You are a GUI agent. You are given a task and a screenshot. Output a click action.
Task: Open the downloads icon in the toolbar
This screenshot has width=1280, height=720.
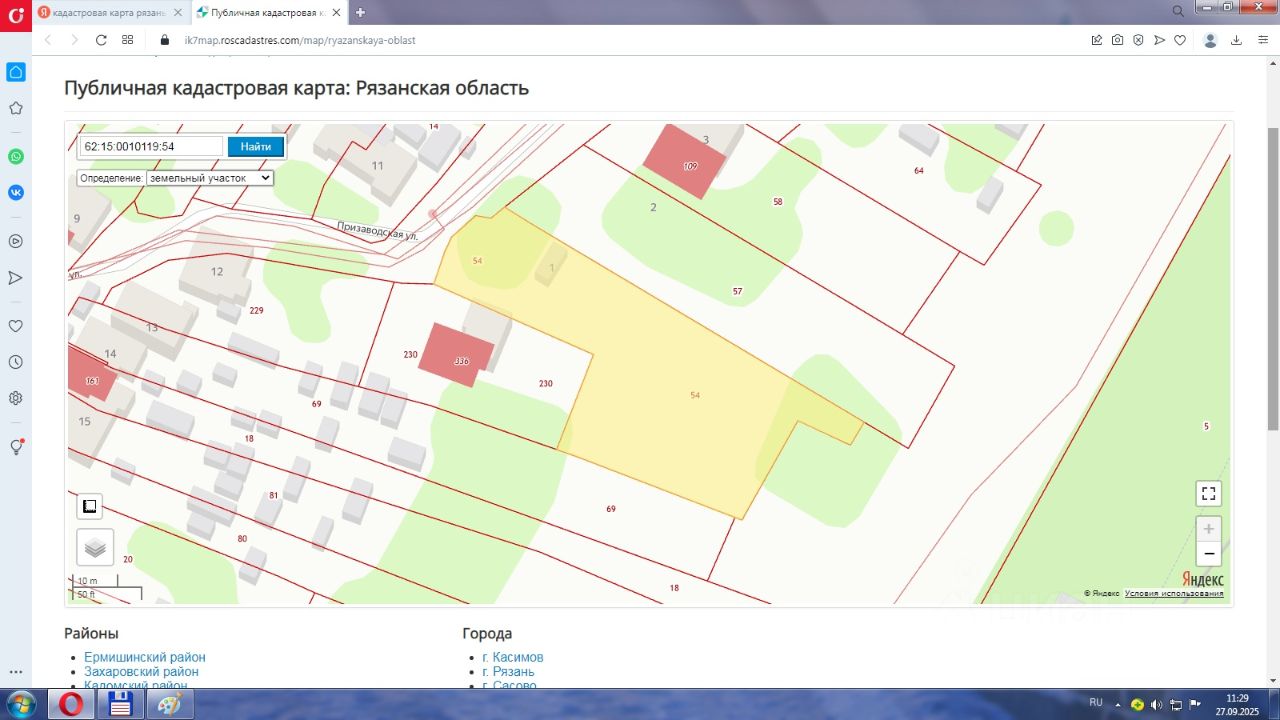1237,40
